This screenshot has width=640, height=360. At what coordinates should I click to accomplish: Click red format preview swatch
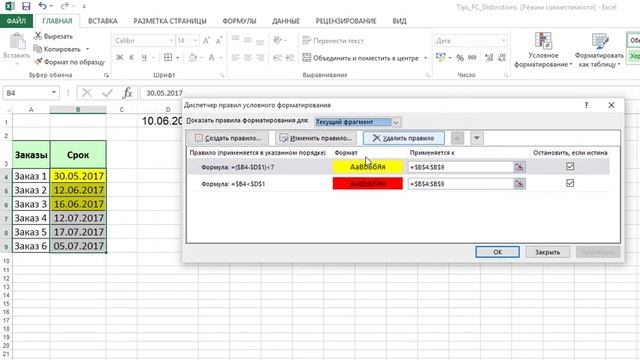(367, 184)
